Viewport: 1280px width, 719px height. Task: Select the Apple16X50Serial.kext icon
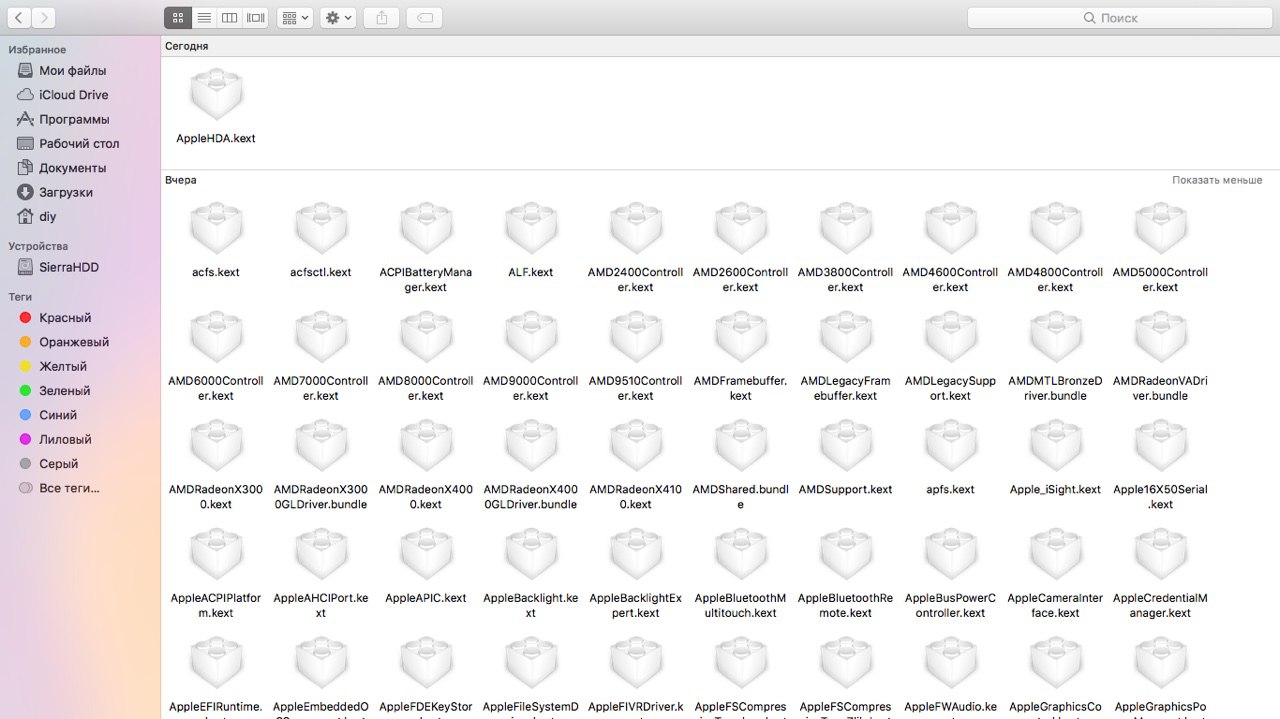1161,446
